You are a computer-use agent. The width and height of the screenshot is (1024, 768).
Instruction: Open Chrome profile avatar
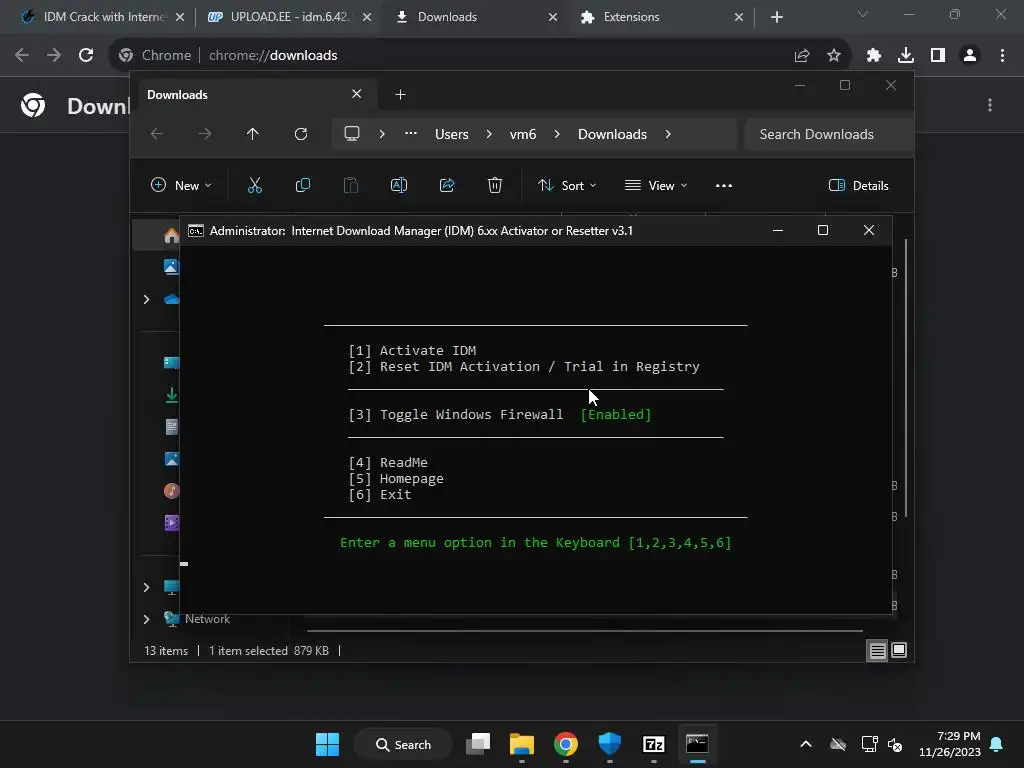coord(970,56)
